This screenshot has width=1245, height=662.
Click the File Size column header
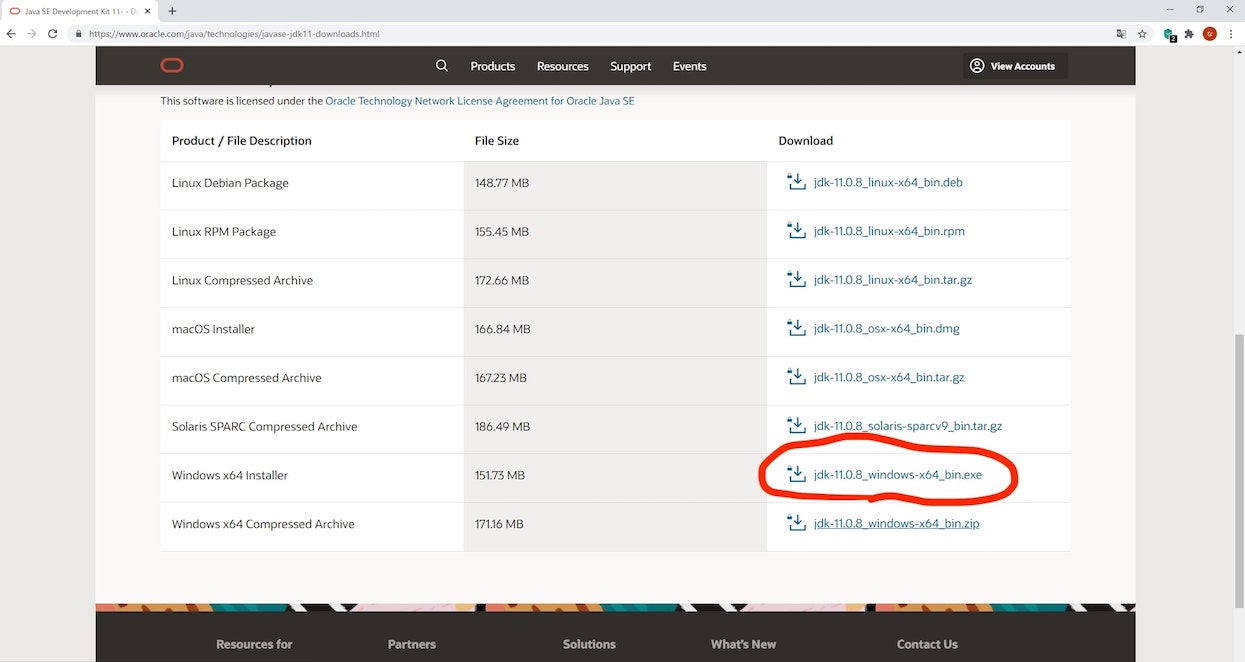(497, 141)
